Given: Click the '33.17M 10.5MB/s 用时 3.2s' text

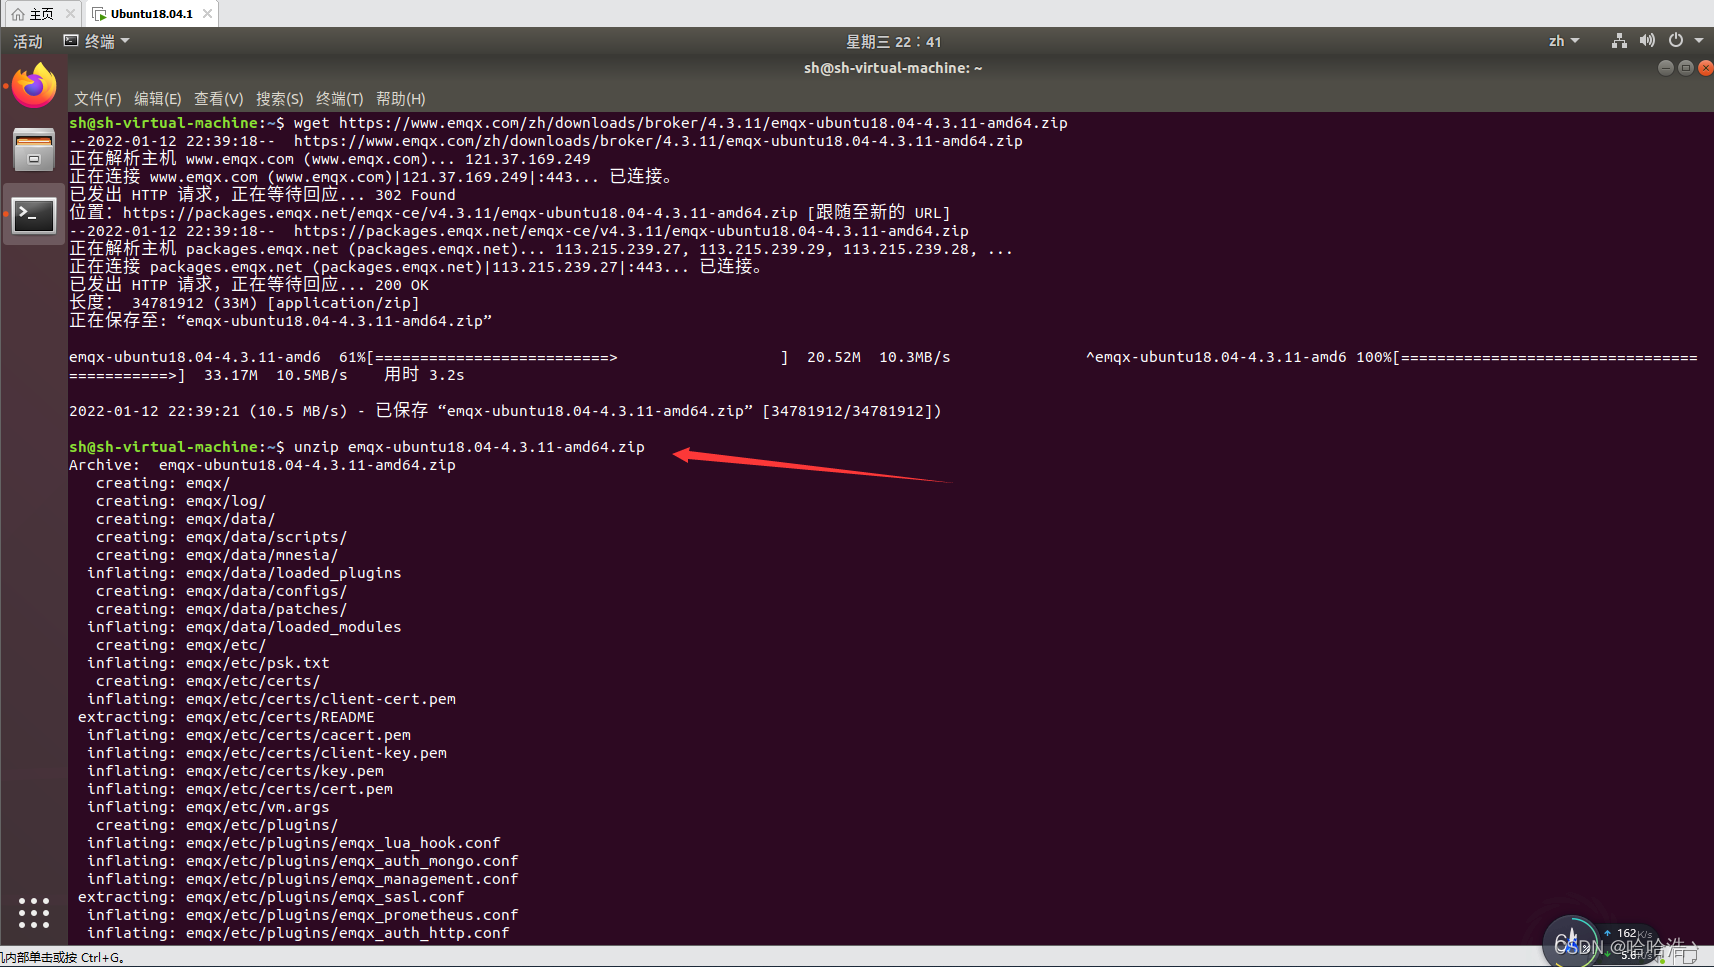Looking at the screenshot, I should 334,375.
